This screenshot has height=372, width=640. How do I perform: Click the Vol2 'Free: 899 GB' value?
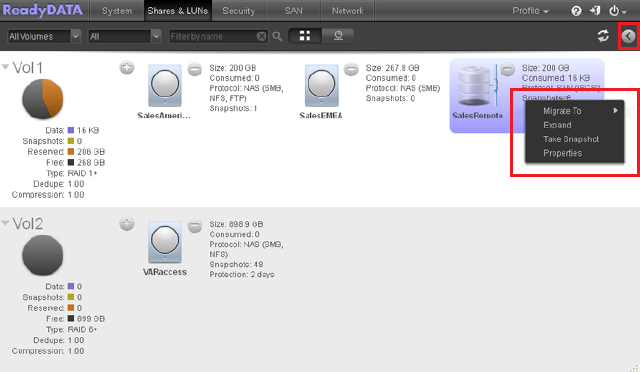point(91,319)
